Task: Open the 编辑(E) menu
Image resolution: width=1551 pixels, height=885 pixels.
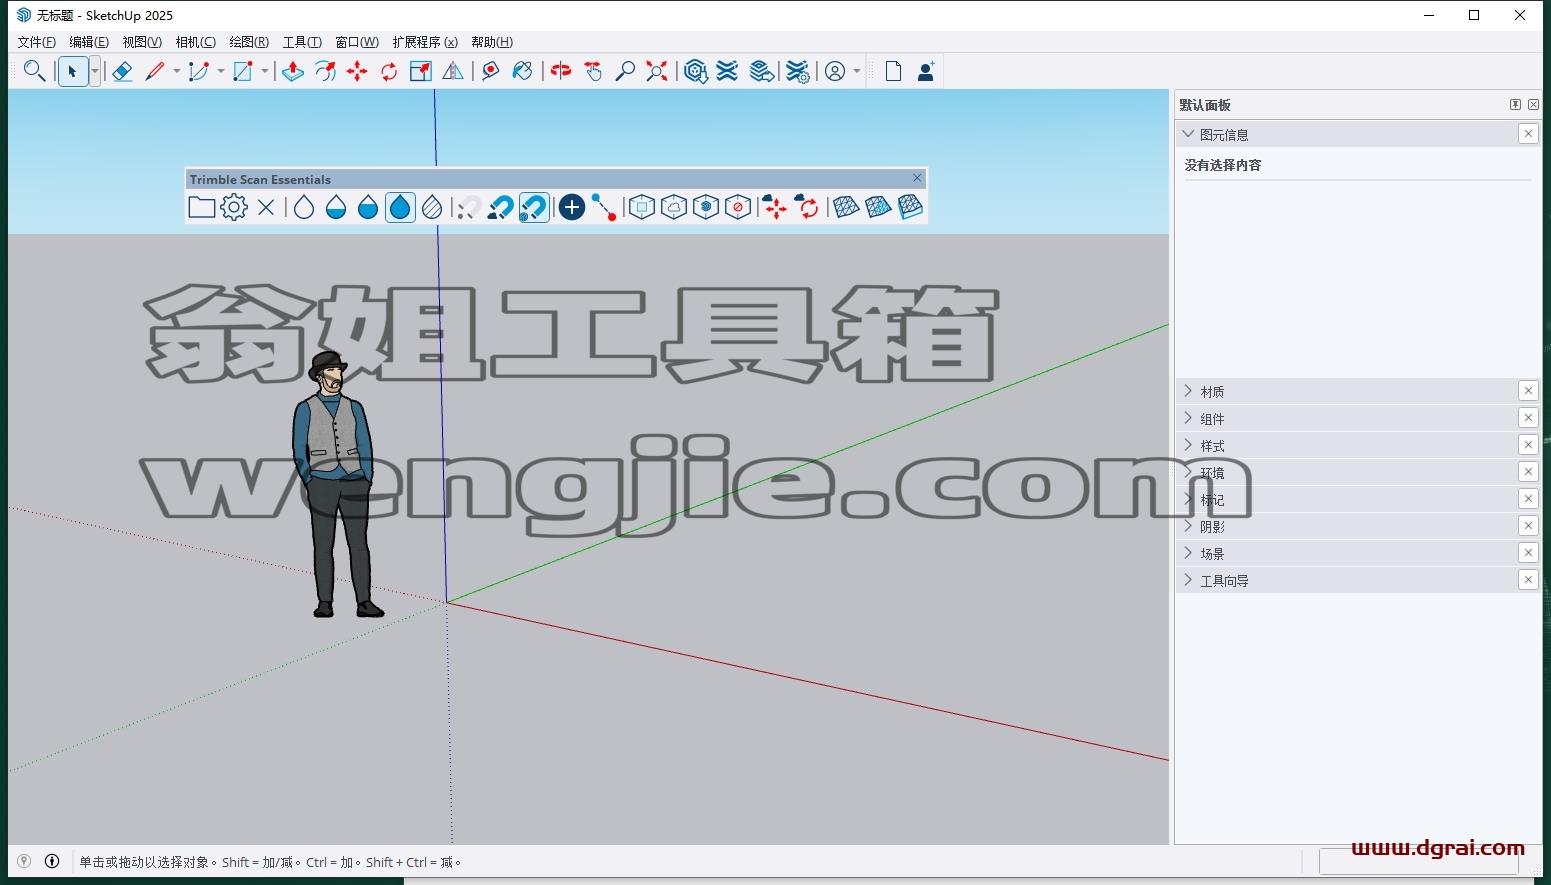Action: pos(89,42)
